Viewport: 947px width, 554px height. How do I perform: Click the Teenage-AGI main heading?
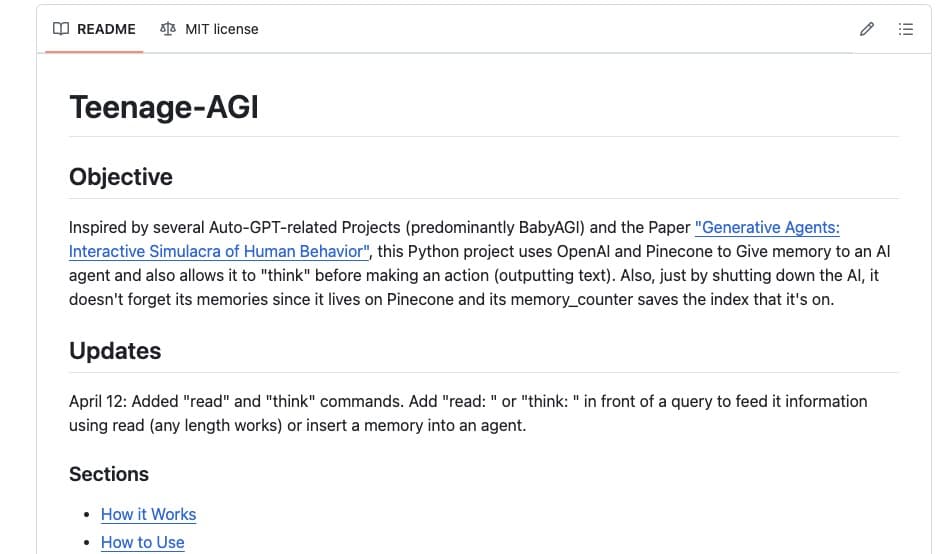164,107
